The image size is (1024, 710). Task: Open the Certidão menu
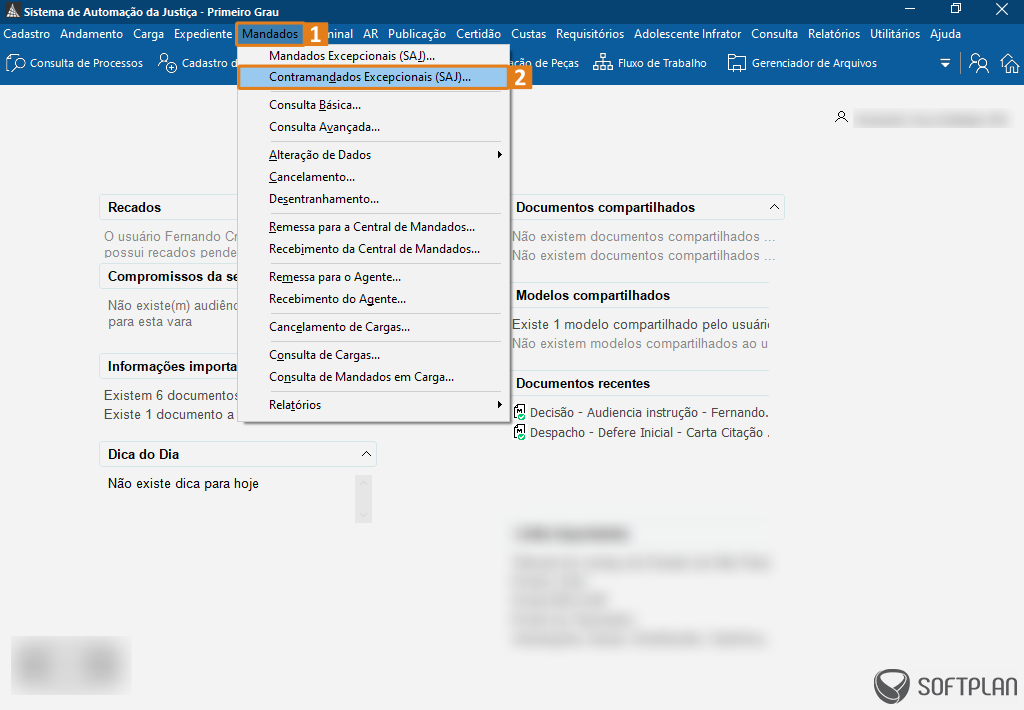pyautogui.click(x=479, y=34)
